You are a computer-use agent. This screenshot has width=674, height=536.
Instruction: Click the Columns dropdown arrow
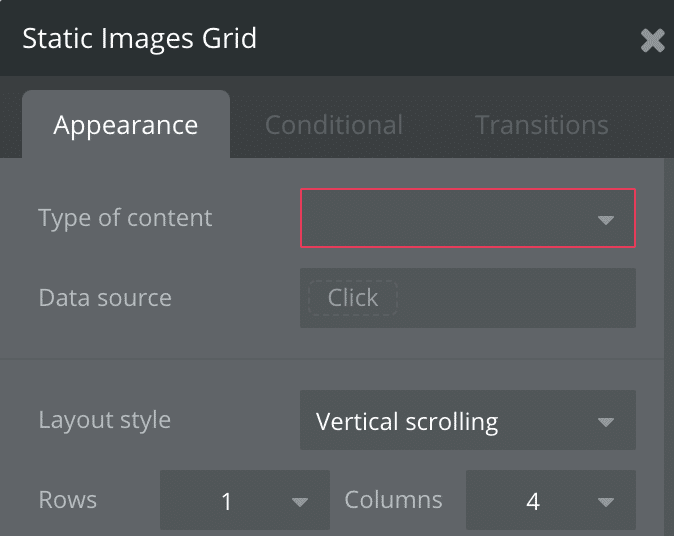(605, 502)
